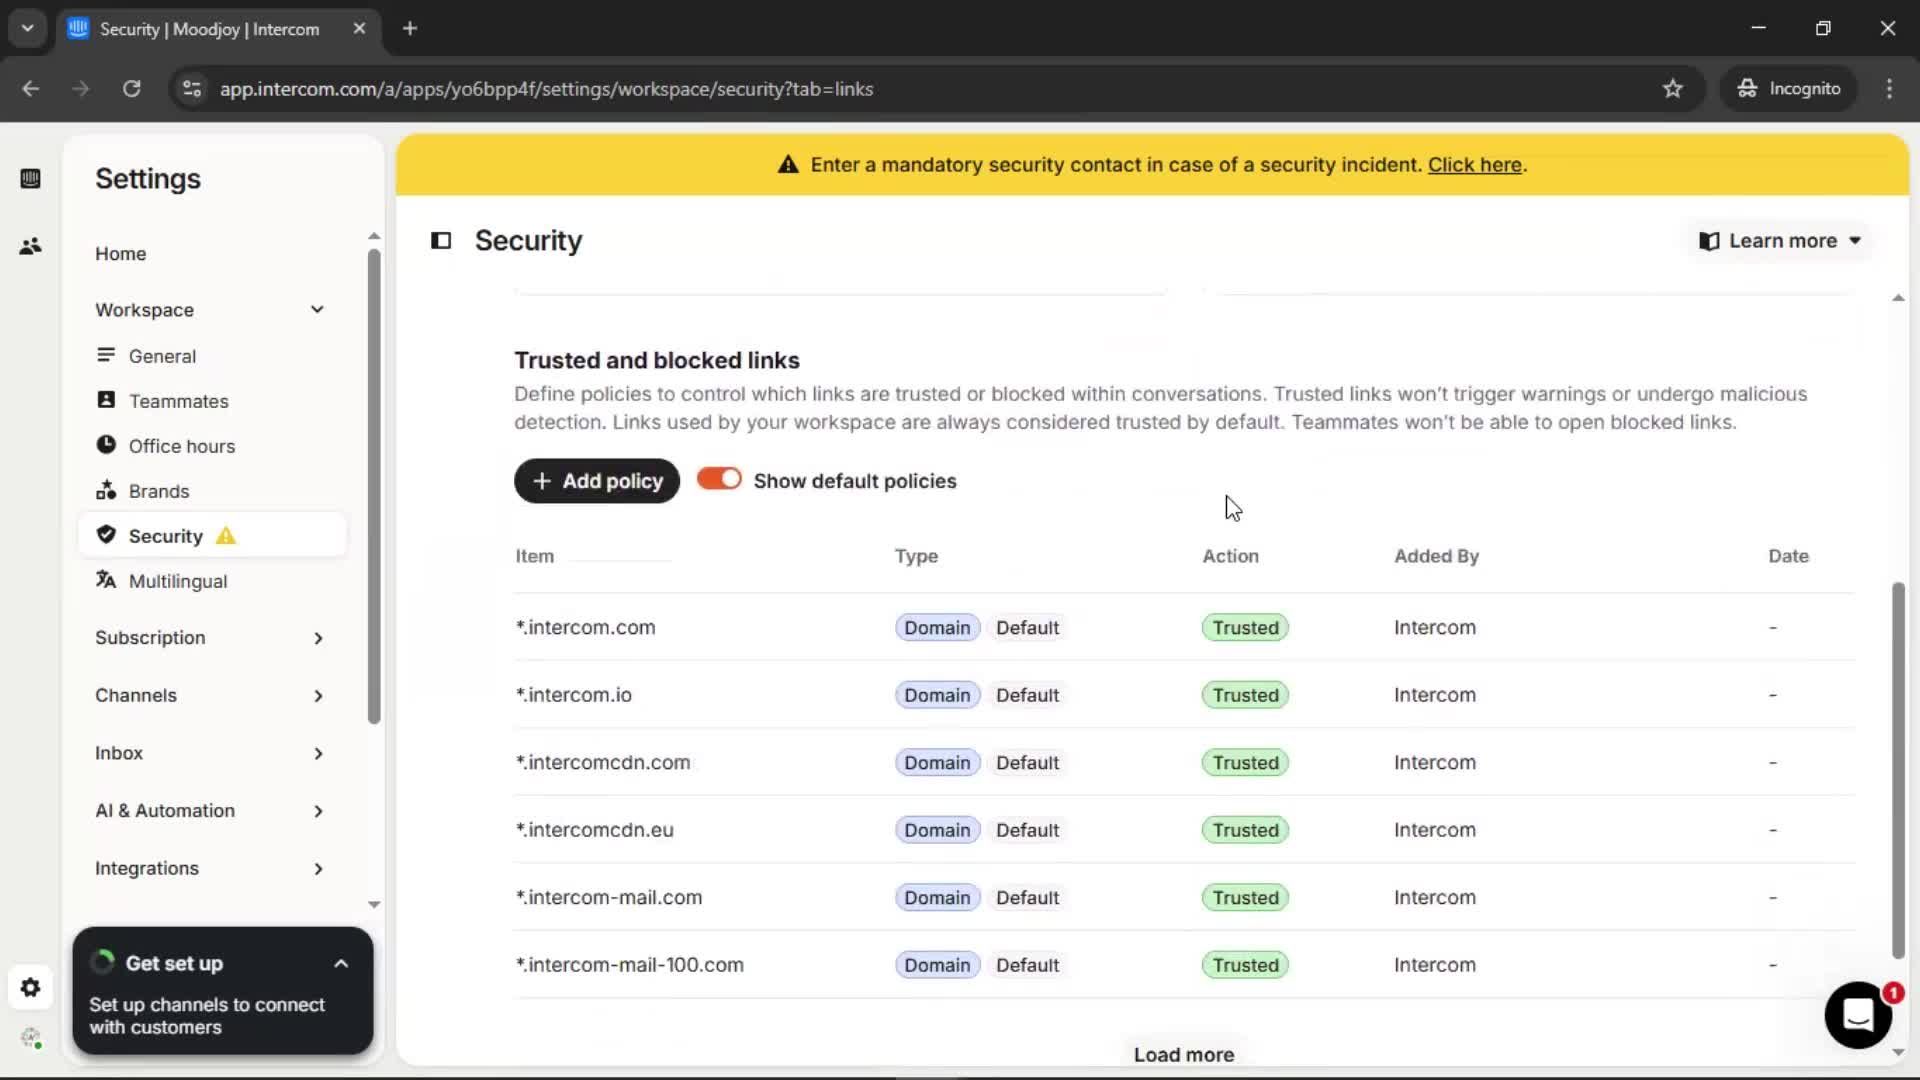Click the Teammates person icon
Viewport: 1920px width, 1080px height.
pyautogui.click(x=106, y=400)
